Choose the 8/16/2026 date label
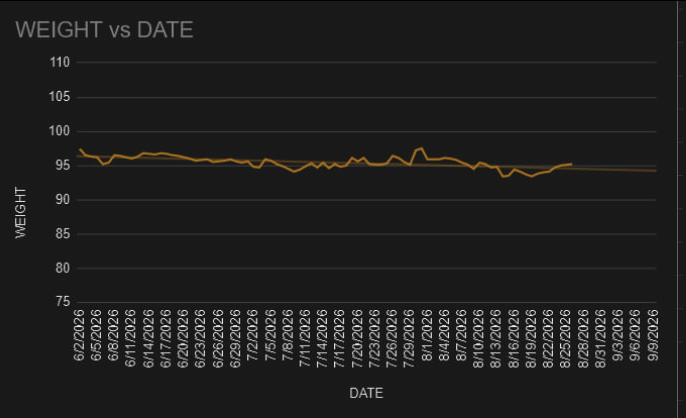This screenshot has width=686, height=418. click(x=513, y=338)
